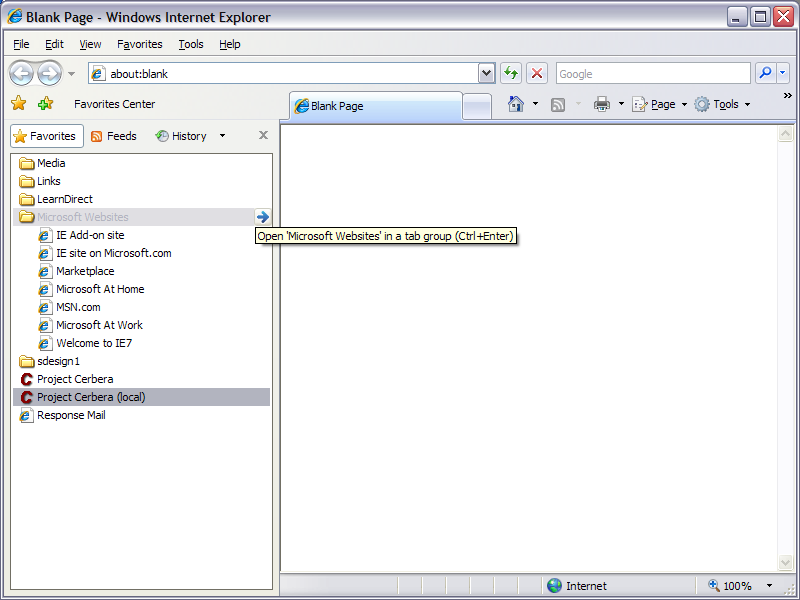This screenshot has width=800, height=600.
Task: Open the address bar dropdown arrow
Action: tap(486, 73)
